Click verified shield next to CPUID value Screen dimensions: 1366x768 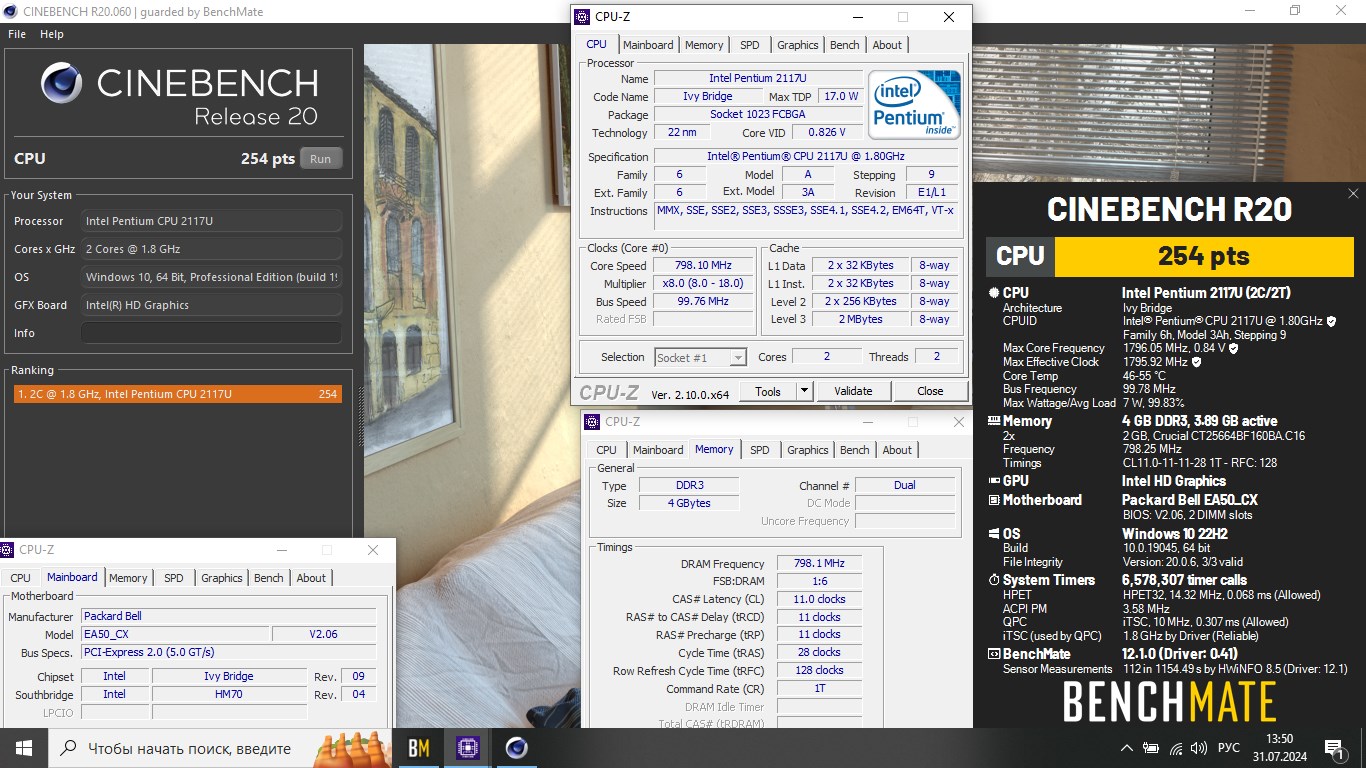pyautogui.click(x=1331, y=322)
